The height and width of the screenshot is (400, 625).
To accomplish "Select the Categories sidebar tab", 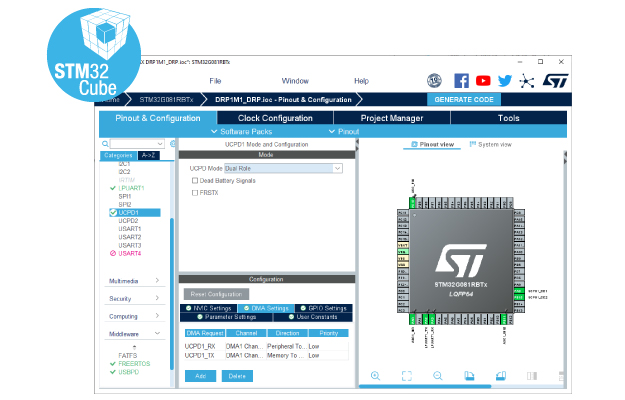I will (x=118, y=155).
